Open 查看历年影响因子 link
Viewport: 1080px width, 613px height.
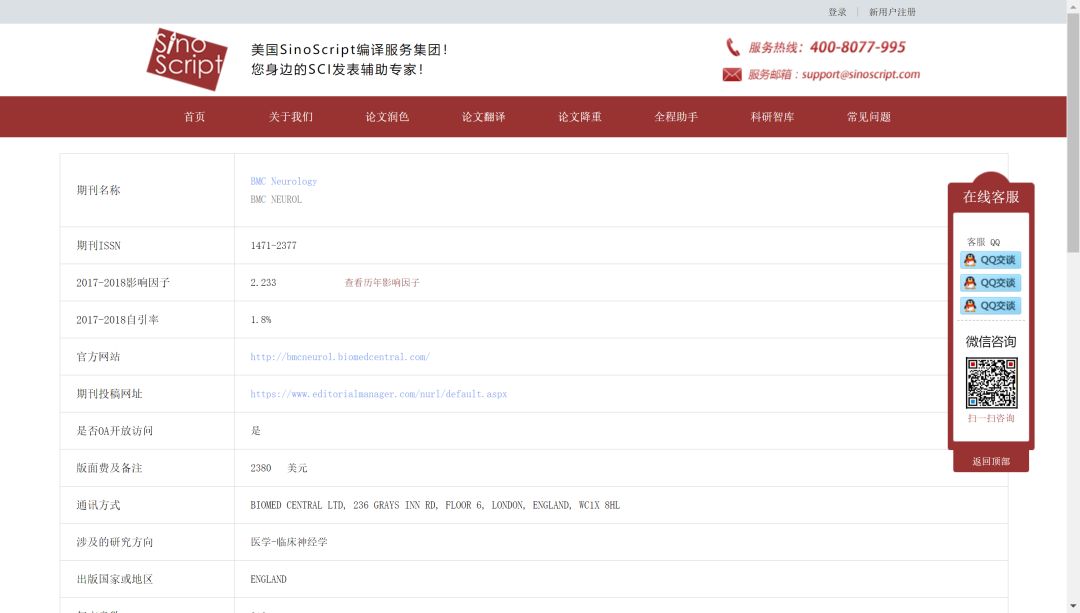[380, 282]
